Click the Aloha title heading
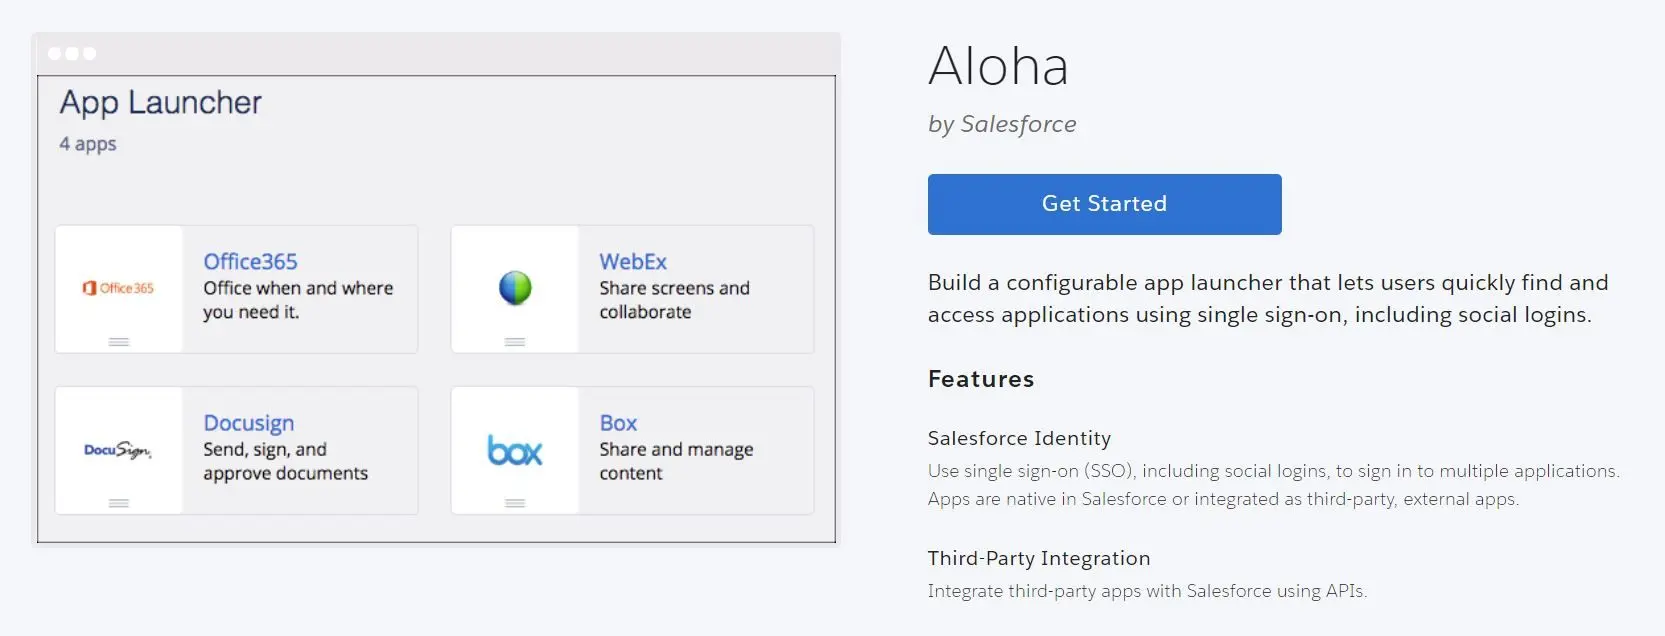The image size is (1665, 636). [998, 66]
